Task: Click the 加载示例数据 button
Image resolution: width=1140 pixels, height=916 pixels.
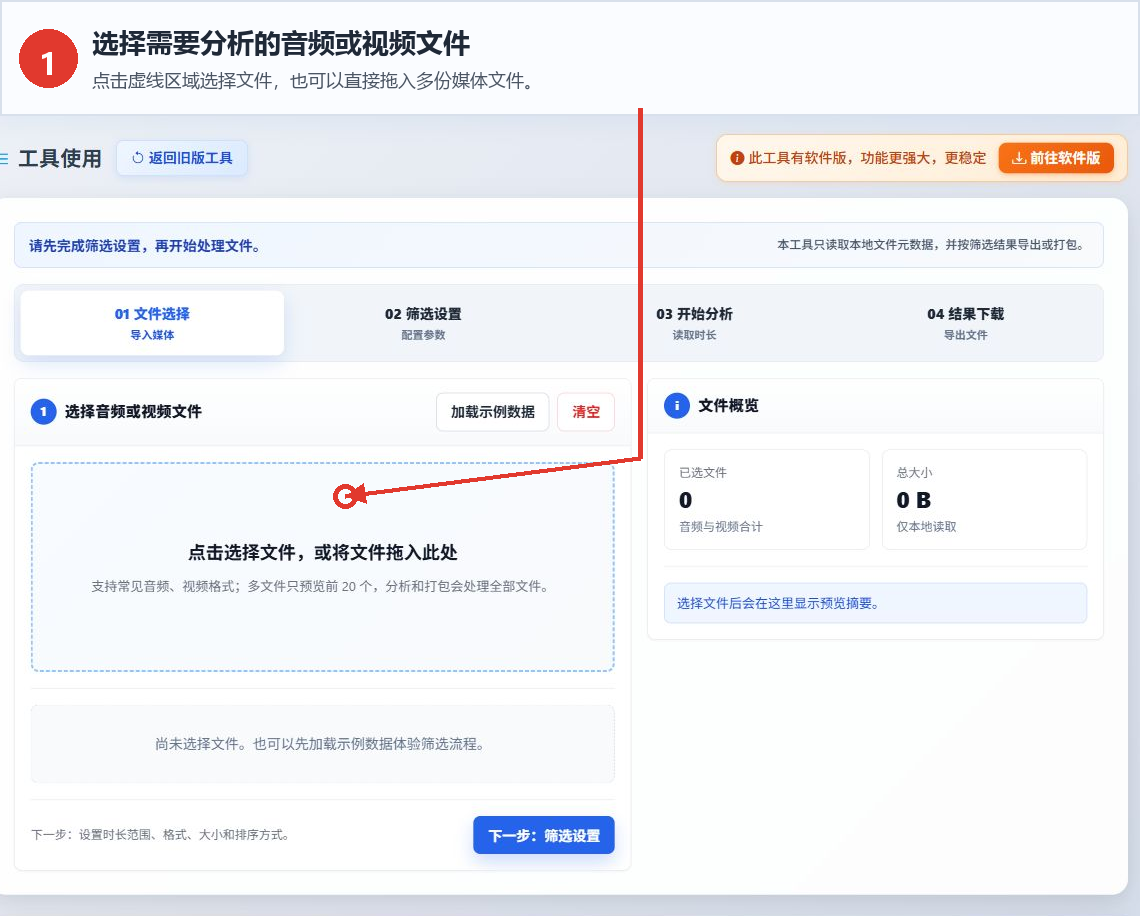Action: tap(492, 411)
